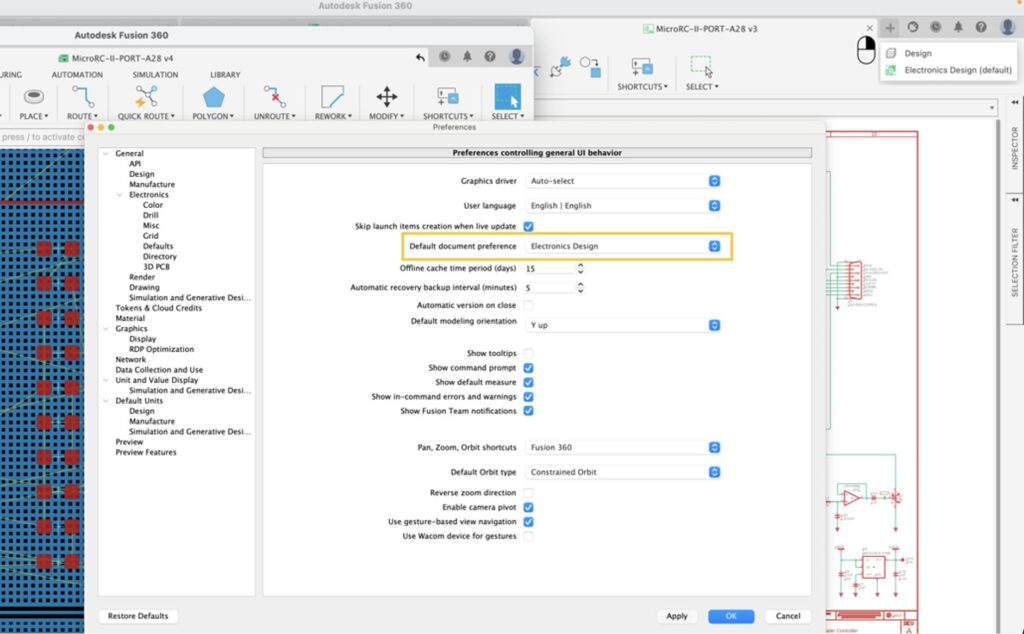Viewport: 1024px width, 634px height.
Task: Click the Select tool icon in PCB toolbar
Action: click(x=507, y=97)
